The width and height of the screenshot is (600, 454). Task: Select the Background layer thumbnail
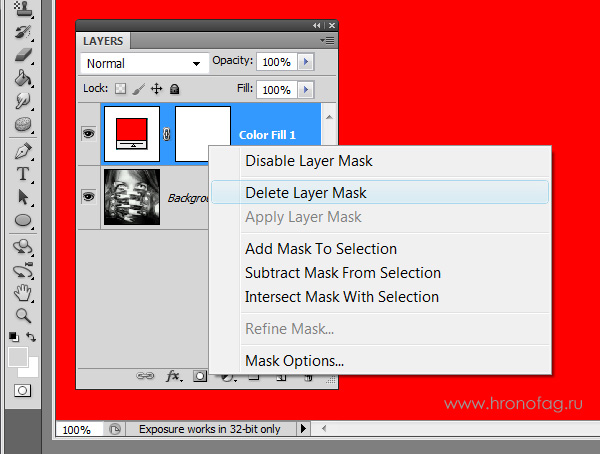click(132, 197)
